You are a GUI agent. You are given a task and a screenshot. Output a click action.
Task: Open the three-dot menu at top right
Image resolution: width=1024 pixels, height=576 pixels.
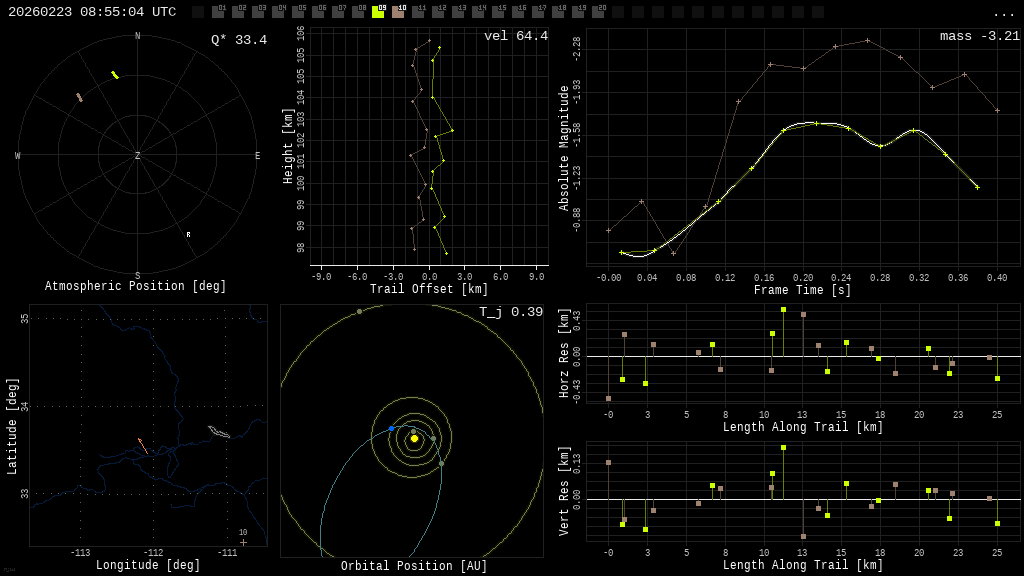click(x=1003, y=13)
